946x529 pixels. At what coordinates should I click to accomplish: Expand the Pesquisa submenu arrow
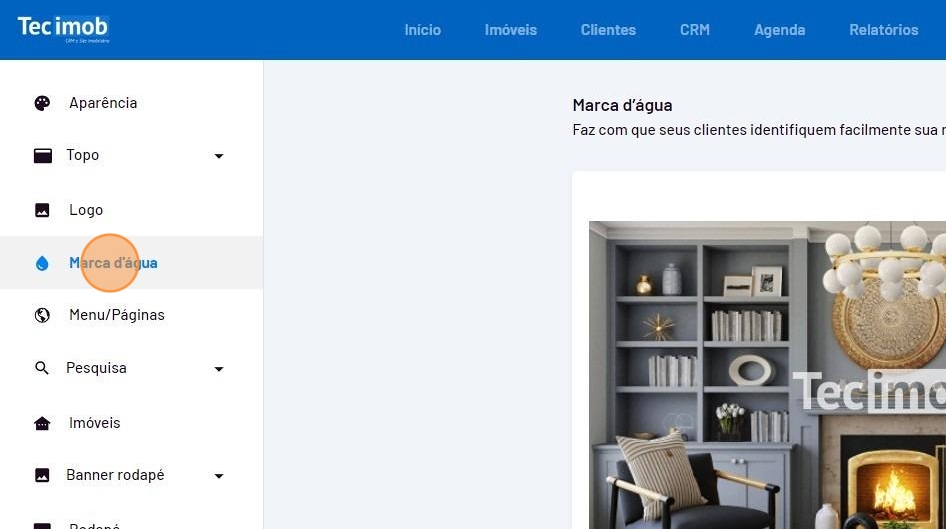(x=219, y=369)
